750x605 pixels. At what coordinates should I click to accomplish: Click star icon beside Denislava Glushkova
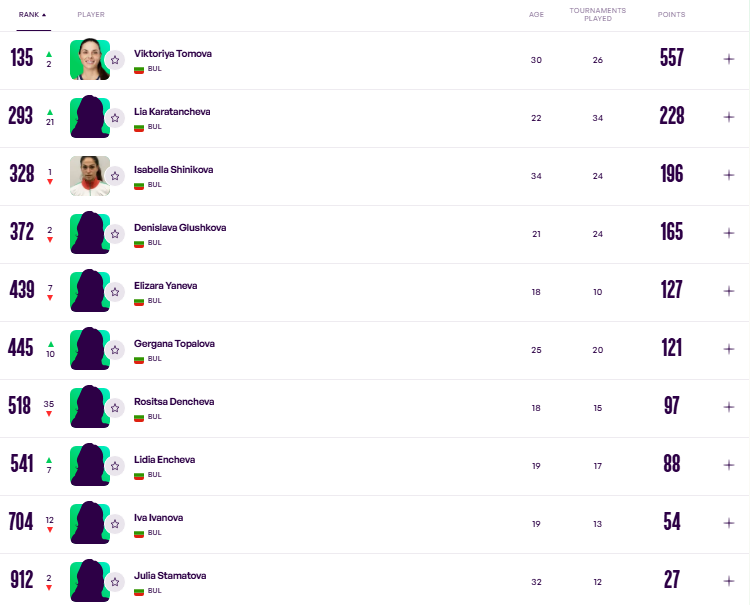[x=115, y=234]
